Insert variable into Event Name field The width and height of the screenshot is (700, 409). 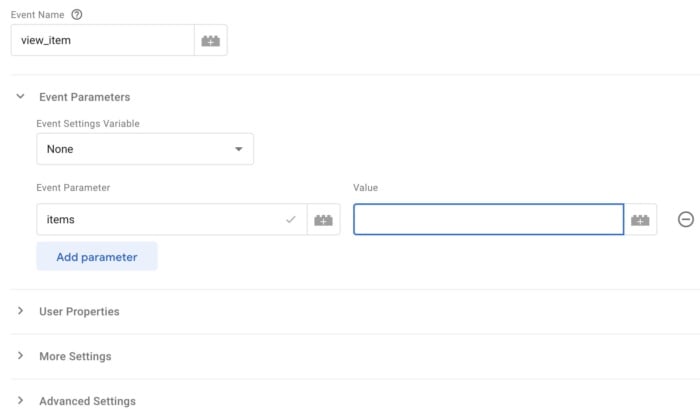pos(211,41)
